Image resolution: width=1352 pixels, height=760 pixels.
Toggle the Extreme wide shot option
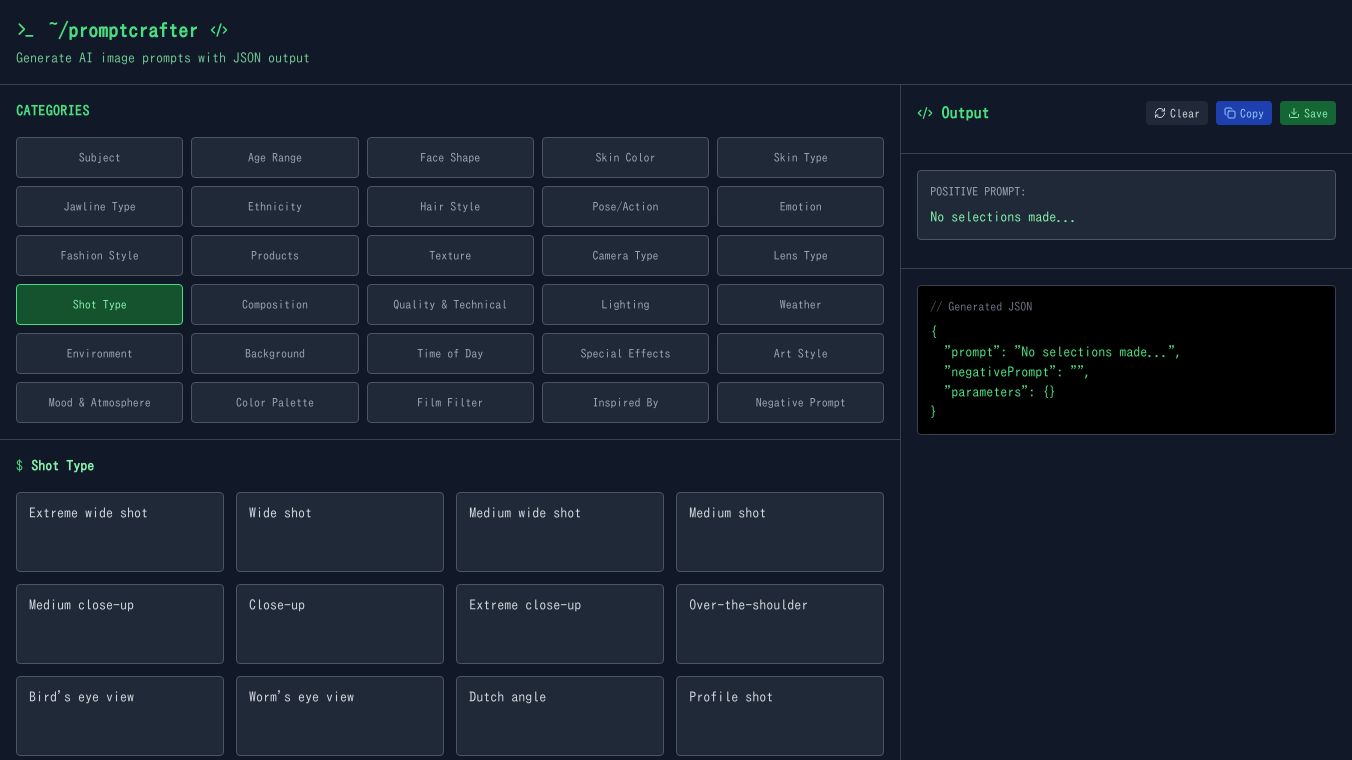pyautogui.click(x=120, y=532)
